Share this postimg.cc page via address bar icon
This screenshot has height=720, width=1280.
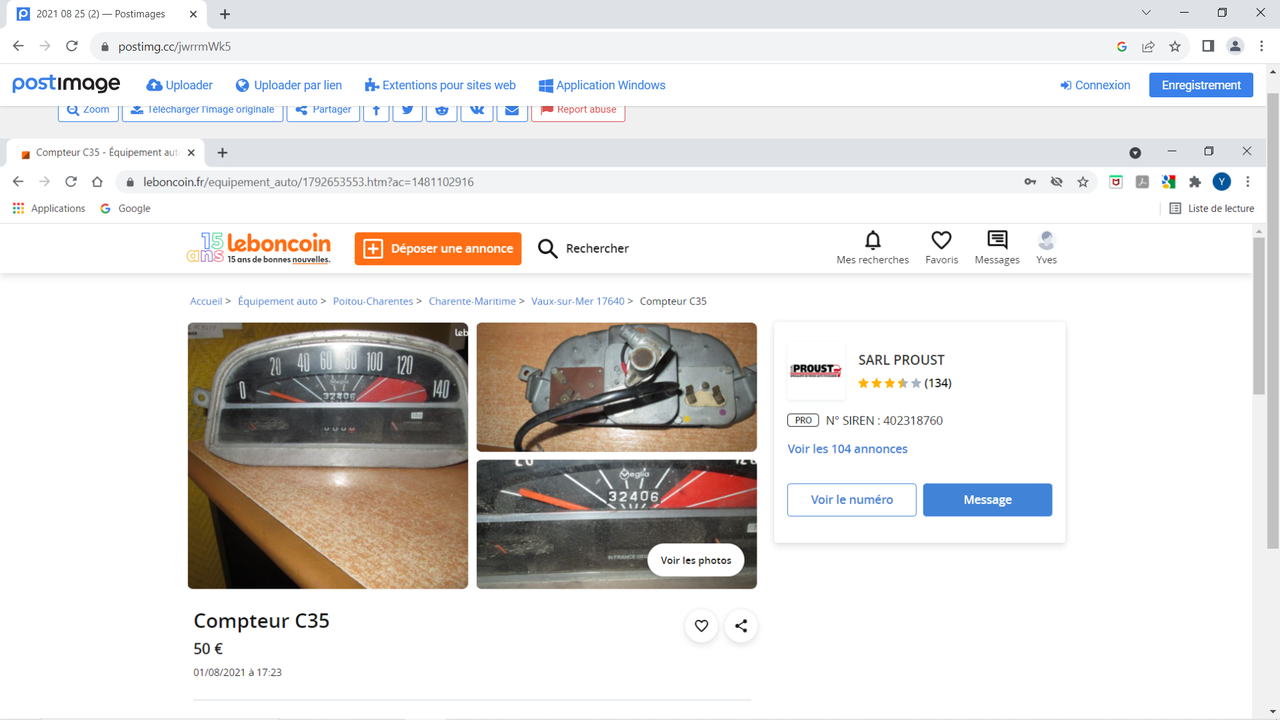[x=1148, y=46]
